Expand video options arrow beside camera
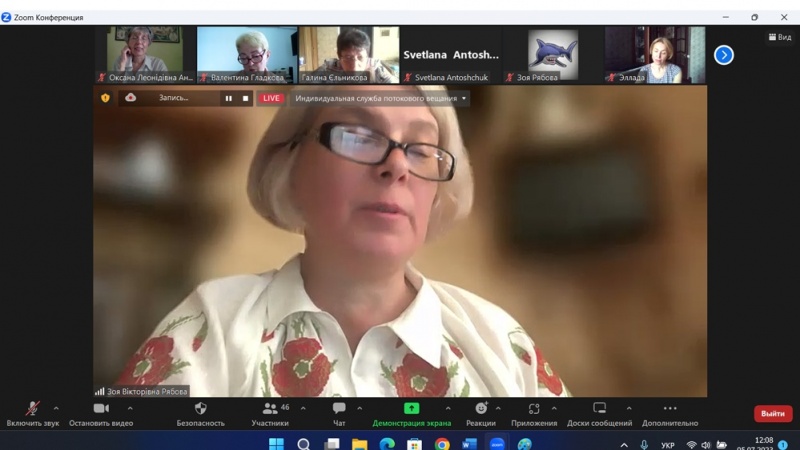 [130, 408]
